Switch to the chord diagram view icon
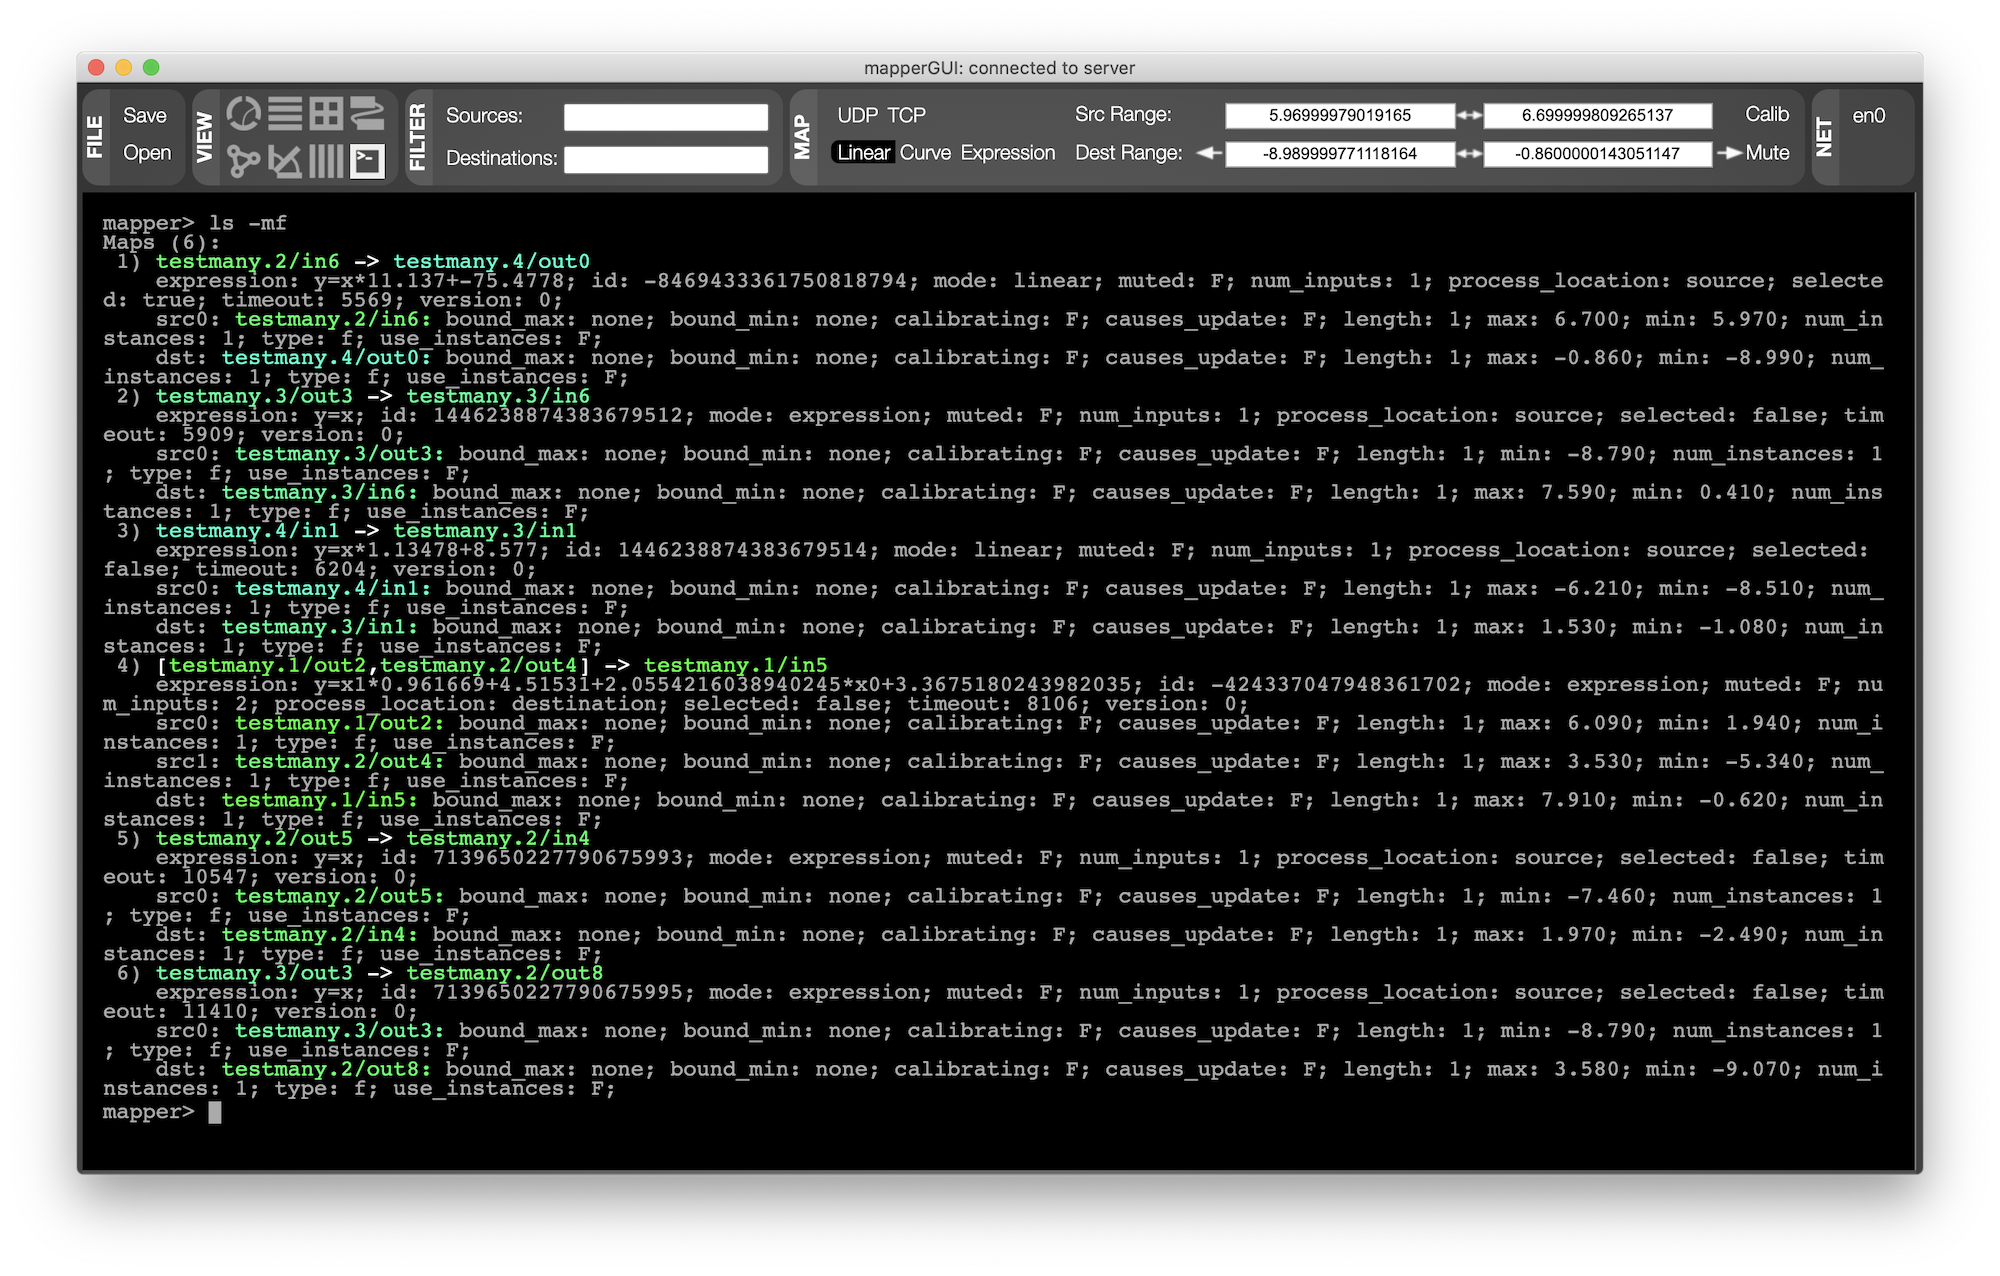 [243, 114]
